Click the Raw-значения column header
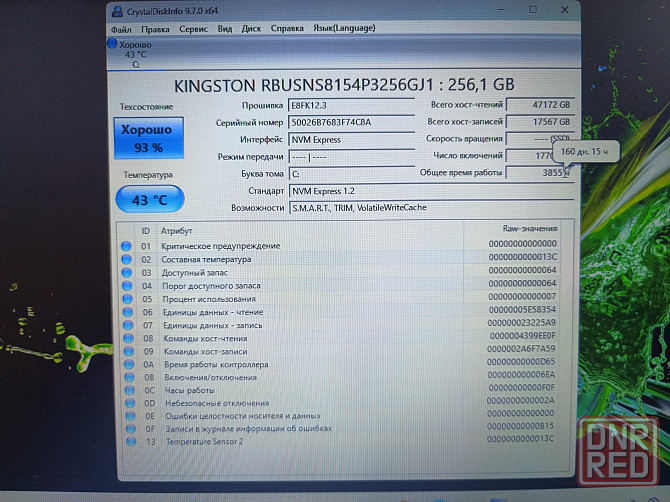Screen dimensions: 670x502 pyautogui.click(x=529, y=229)
